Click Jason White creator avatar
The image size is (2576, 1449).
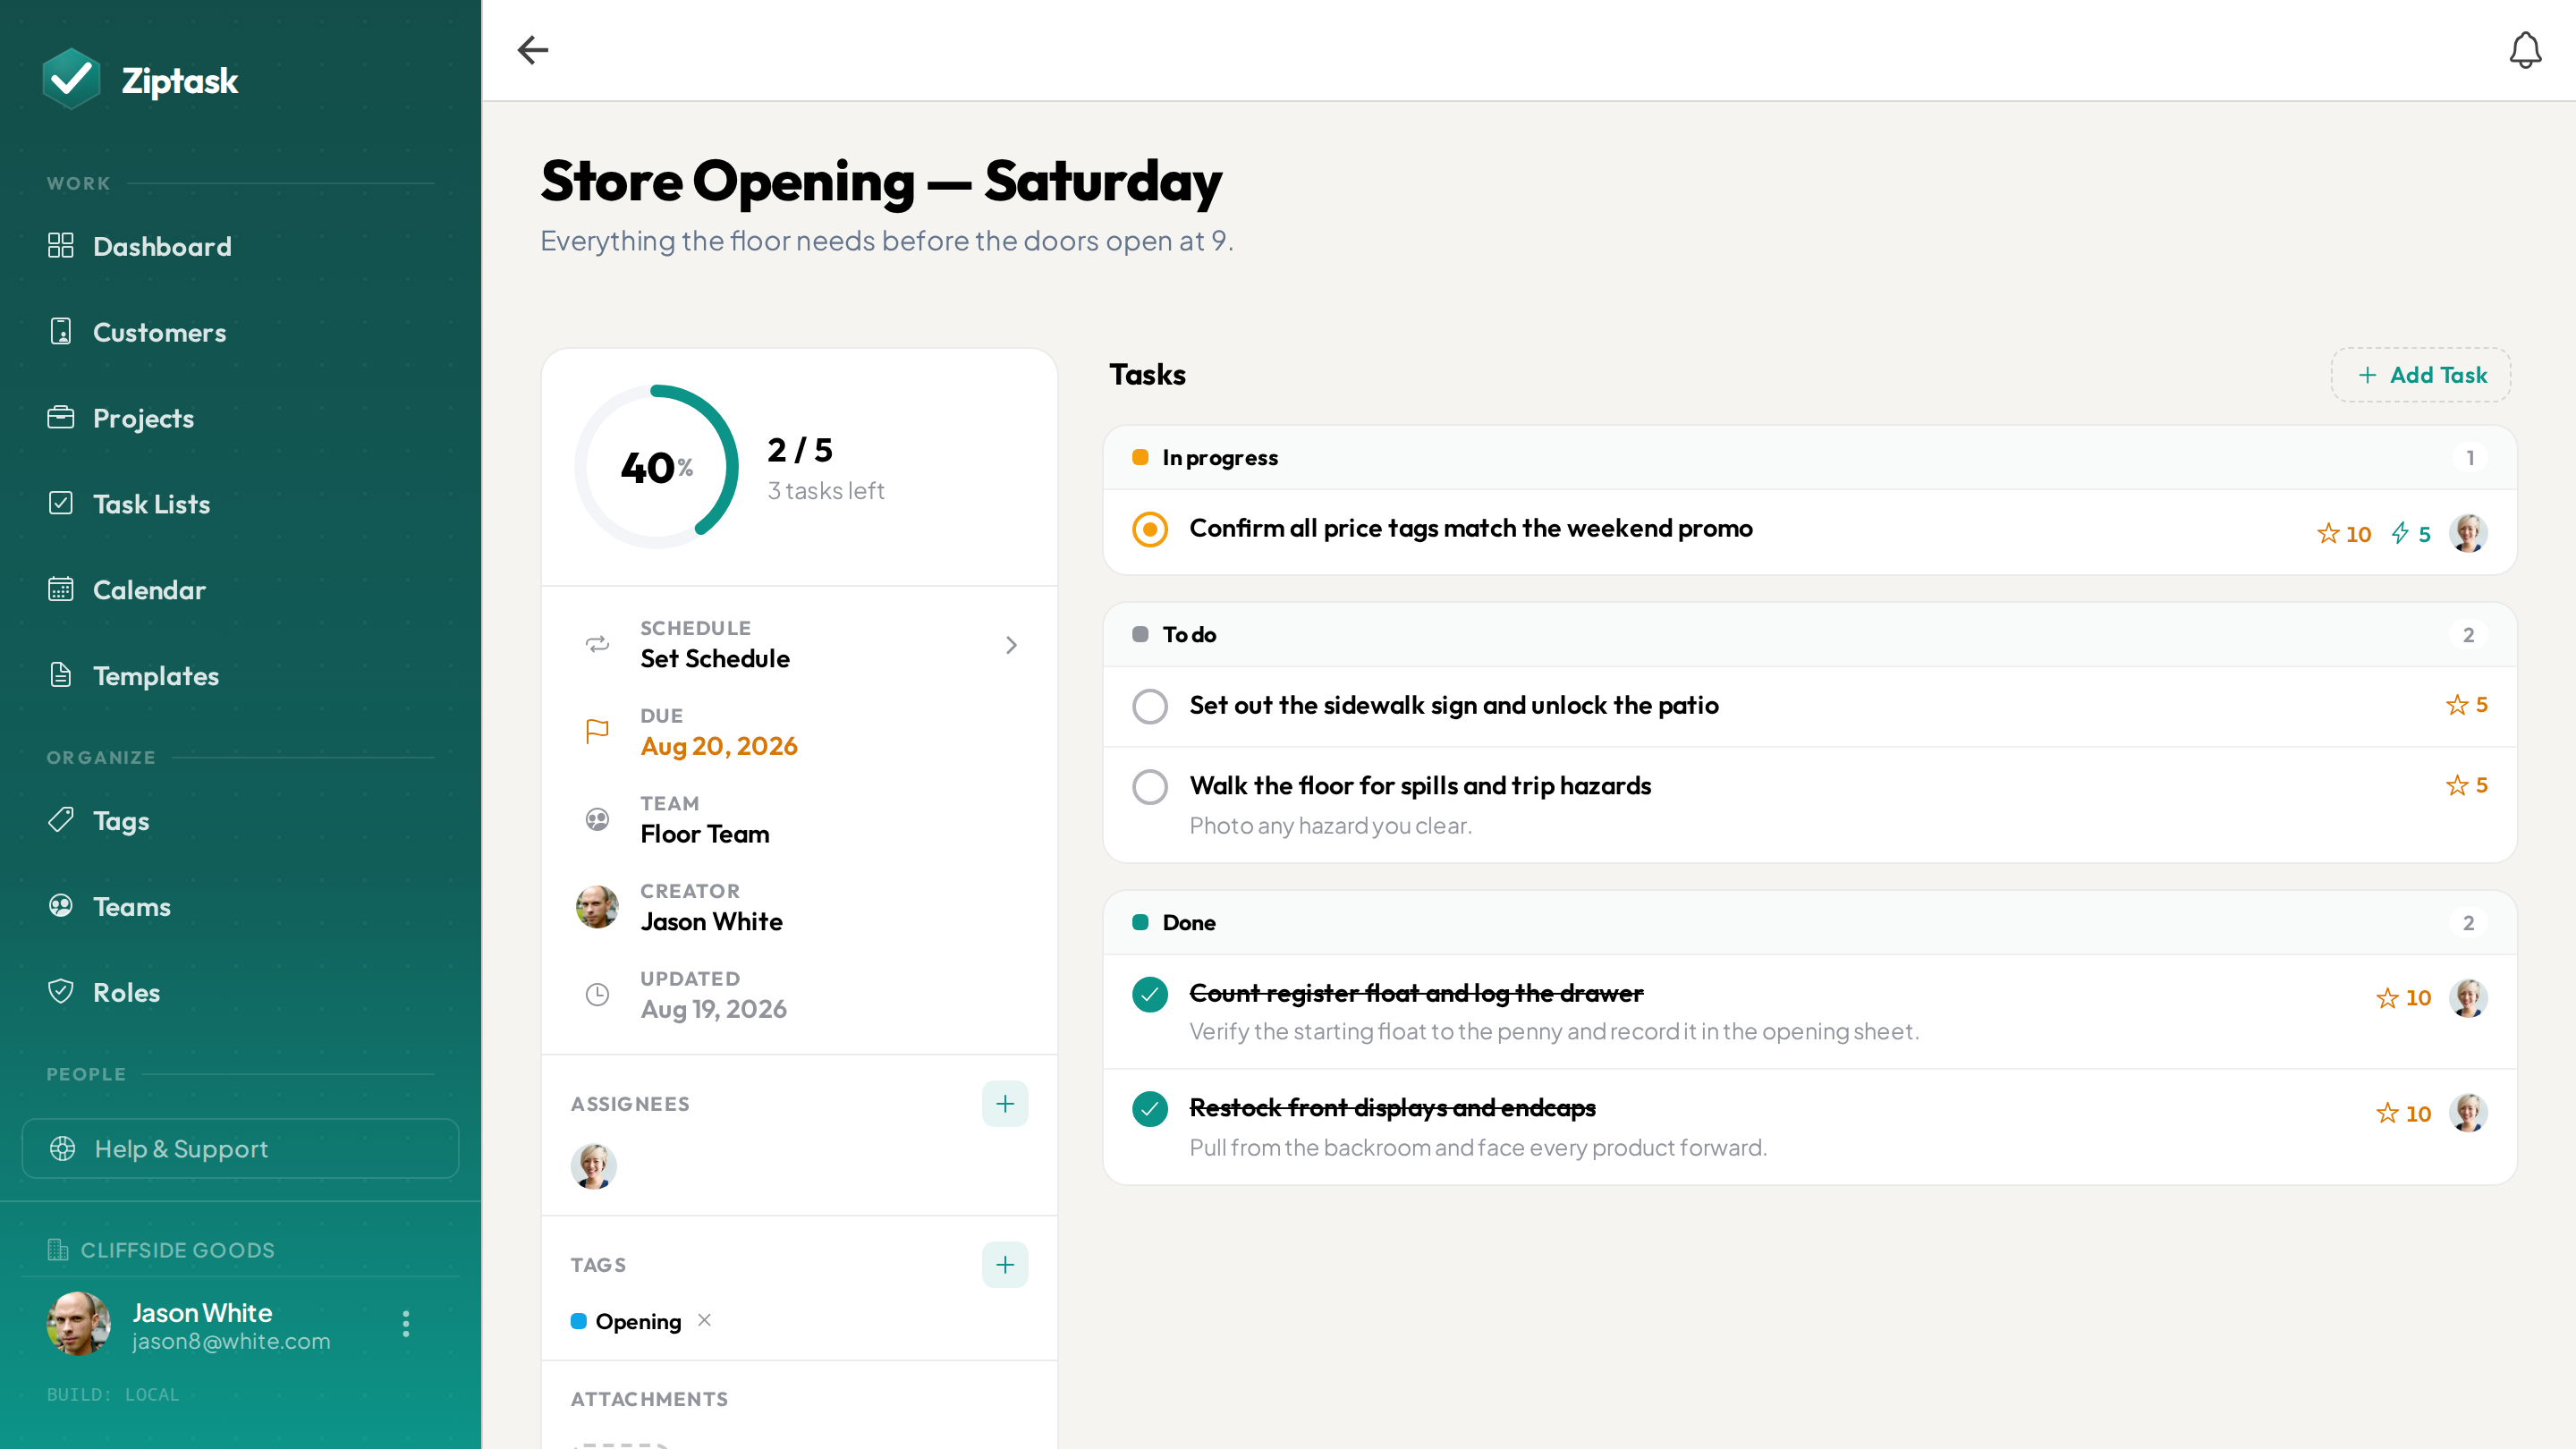[x=597, y=907]
